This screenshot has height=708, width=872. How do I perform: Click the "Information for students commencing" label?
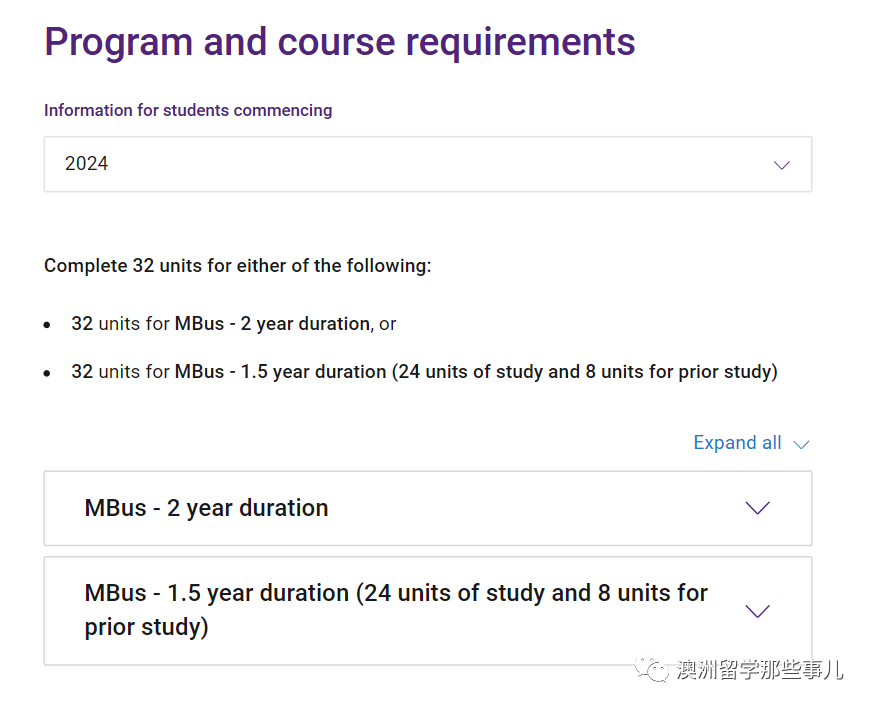click(x=188, y=110)
